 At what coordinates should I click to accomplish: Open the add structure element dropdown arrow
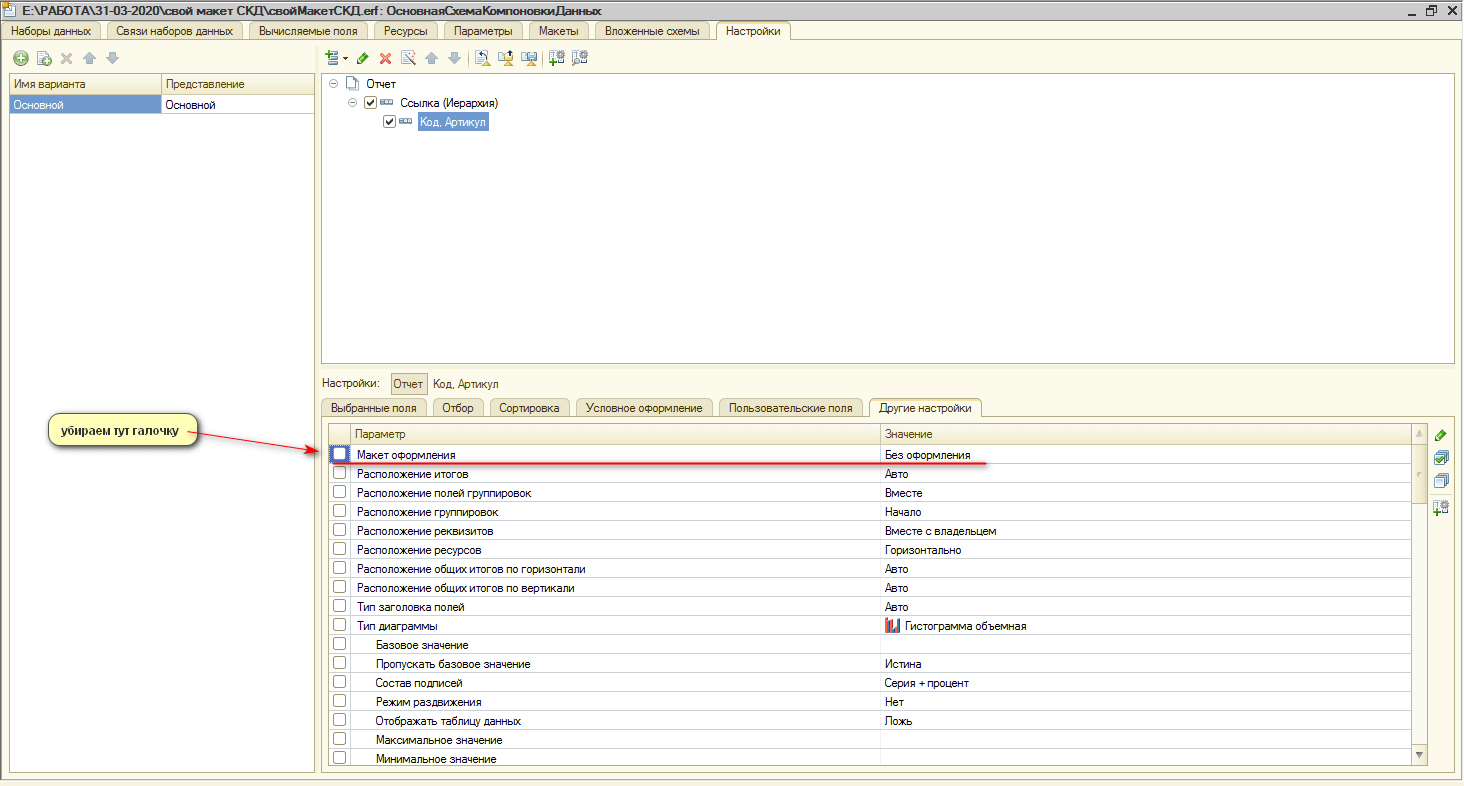coord(344,59)
